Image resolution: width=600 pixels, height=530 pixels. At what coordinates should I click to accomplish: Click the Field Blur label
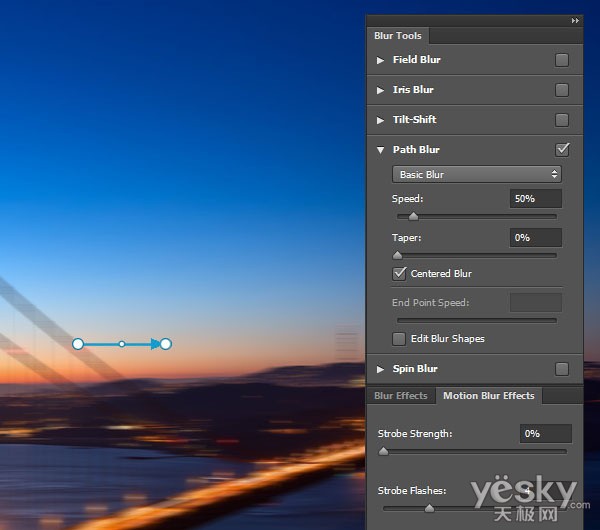coord(417,60)
